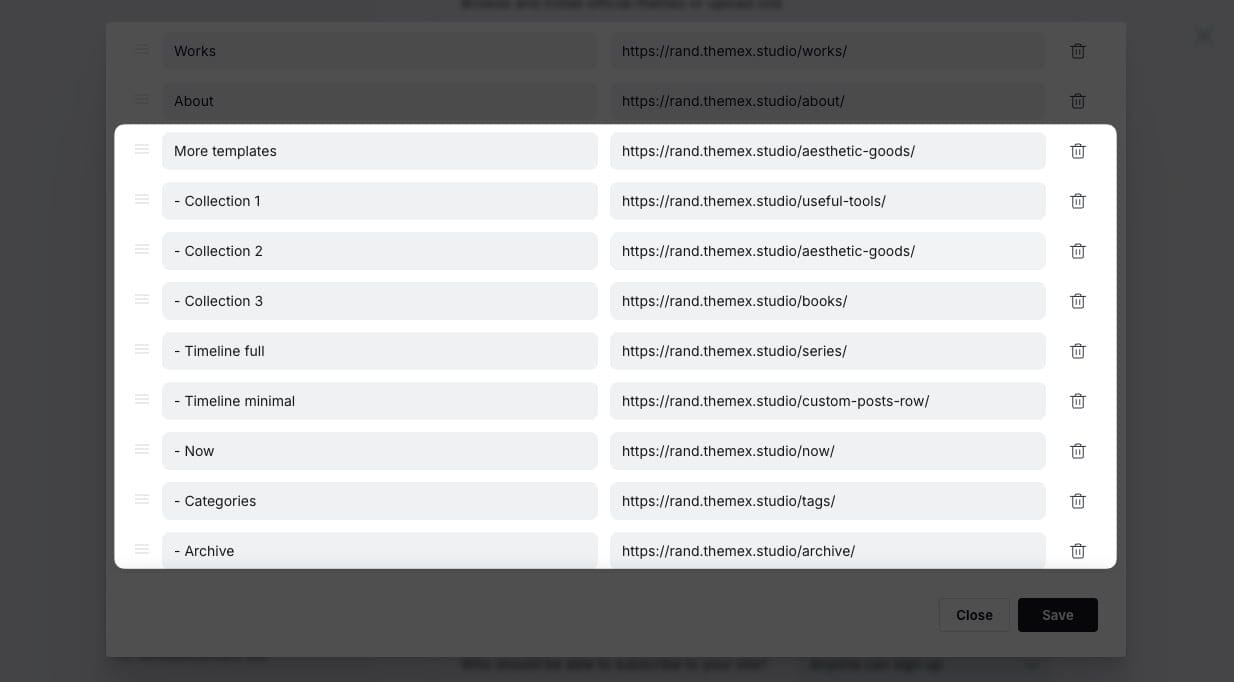
Task: Click Save to apply navigation changes
Action: click(1057, 615)
